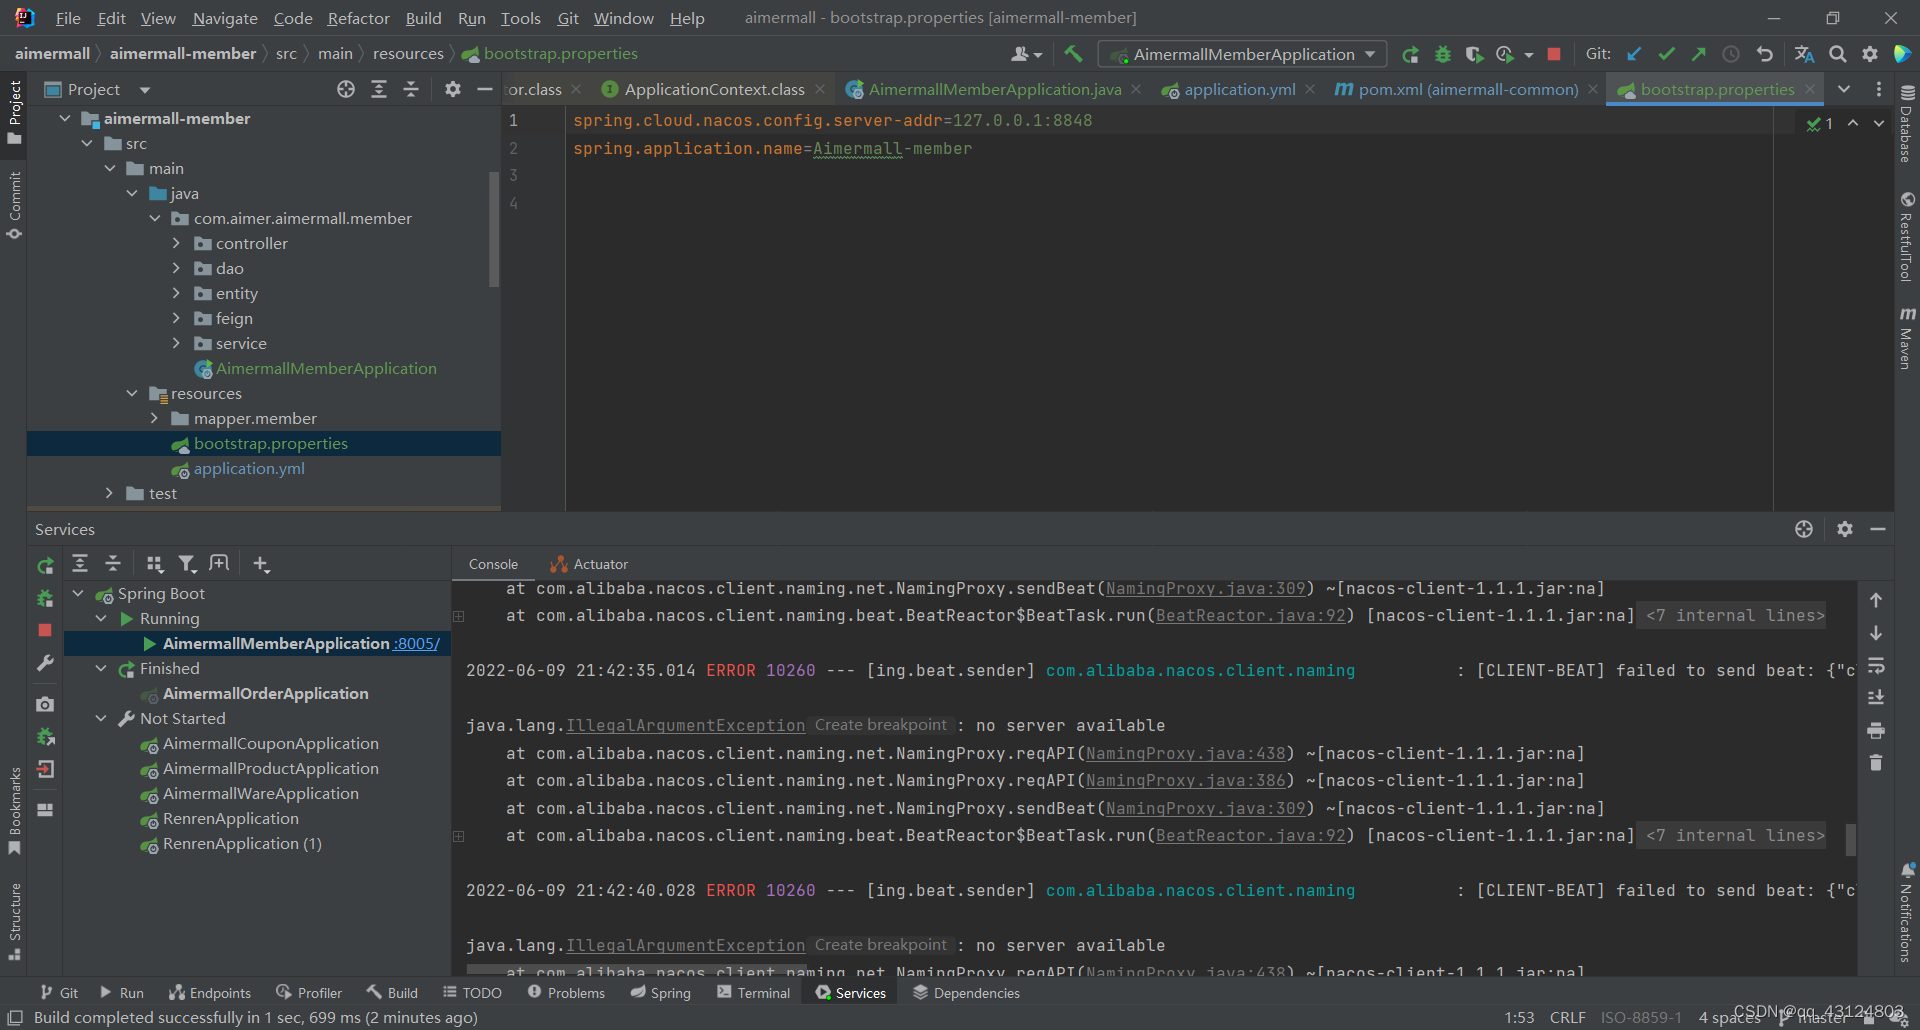Click Group By icon in Services toolbar
The image size is (1920, 1030).
154,564
